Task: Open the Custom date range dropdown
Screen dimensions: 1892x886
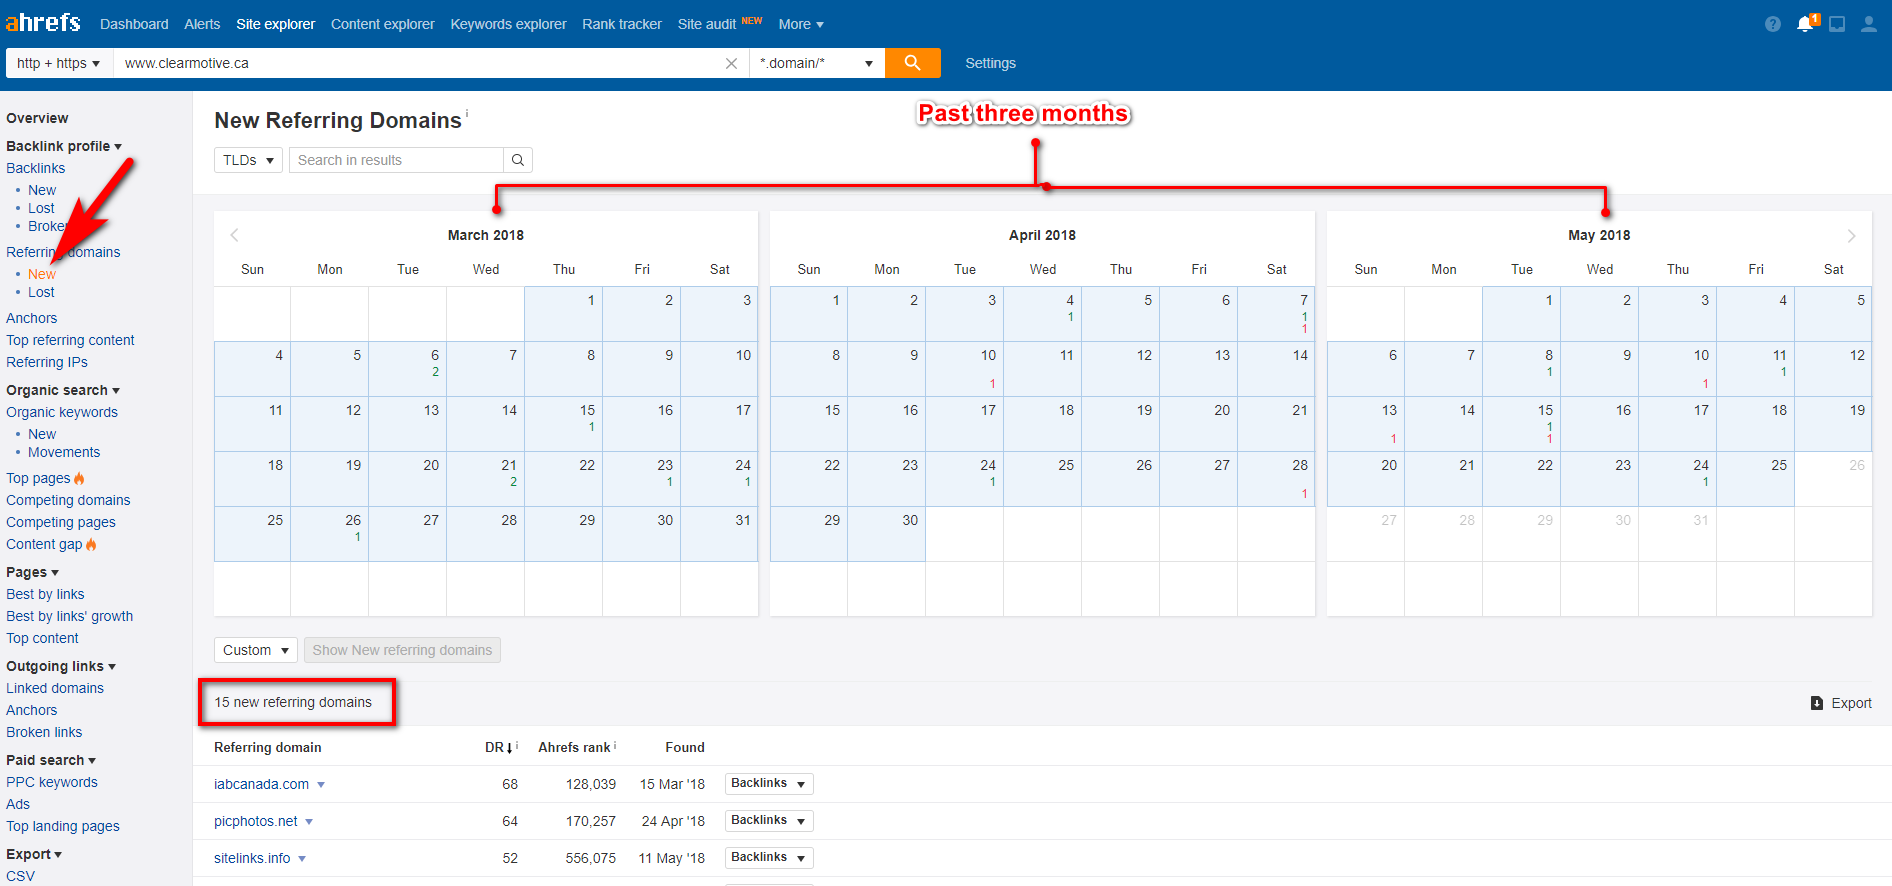Action: pyautogui.click(x=256, y=650)
